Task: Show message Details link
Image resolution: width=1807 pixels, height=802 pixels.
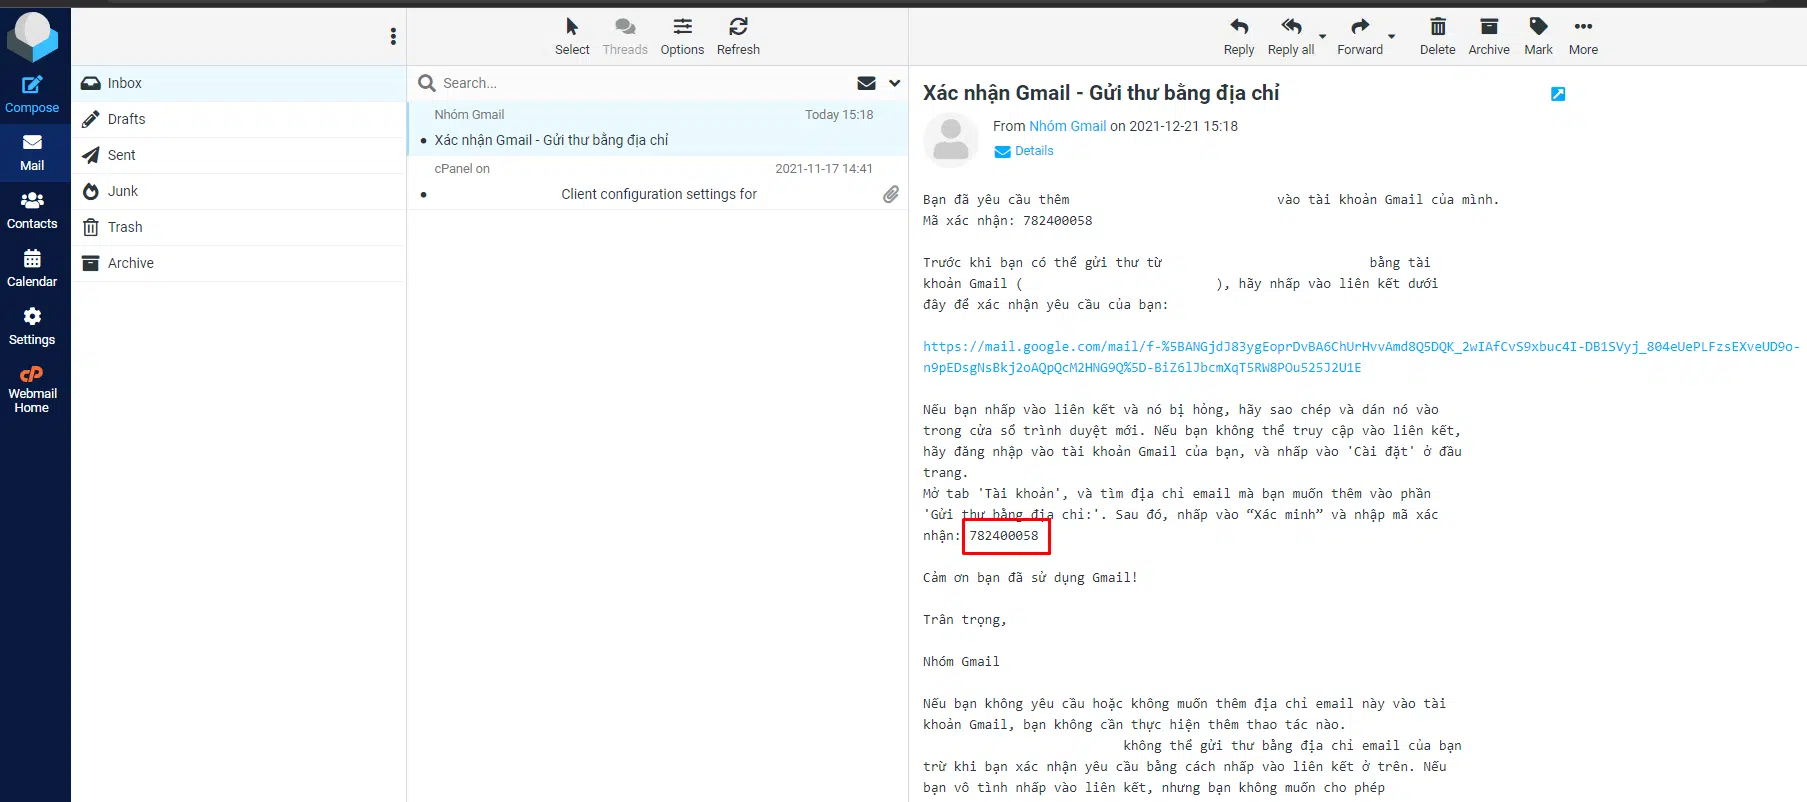Action: click(1033, 151)
